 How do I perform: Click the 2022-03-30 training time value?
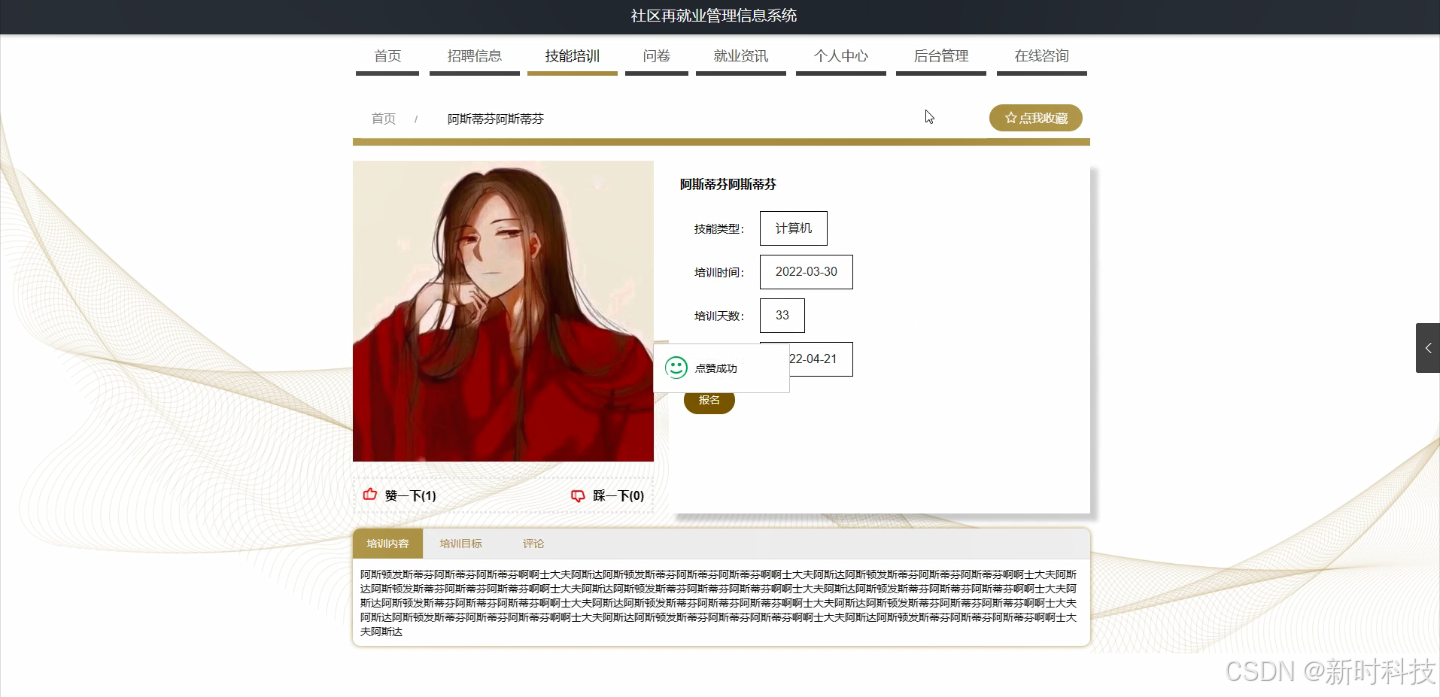[x=806, y=272]
